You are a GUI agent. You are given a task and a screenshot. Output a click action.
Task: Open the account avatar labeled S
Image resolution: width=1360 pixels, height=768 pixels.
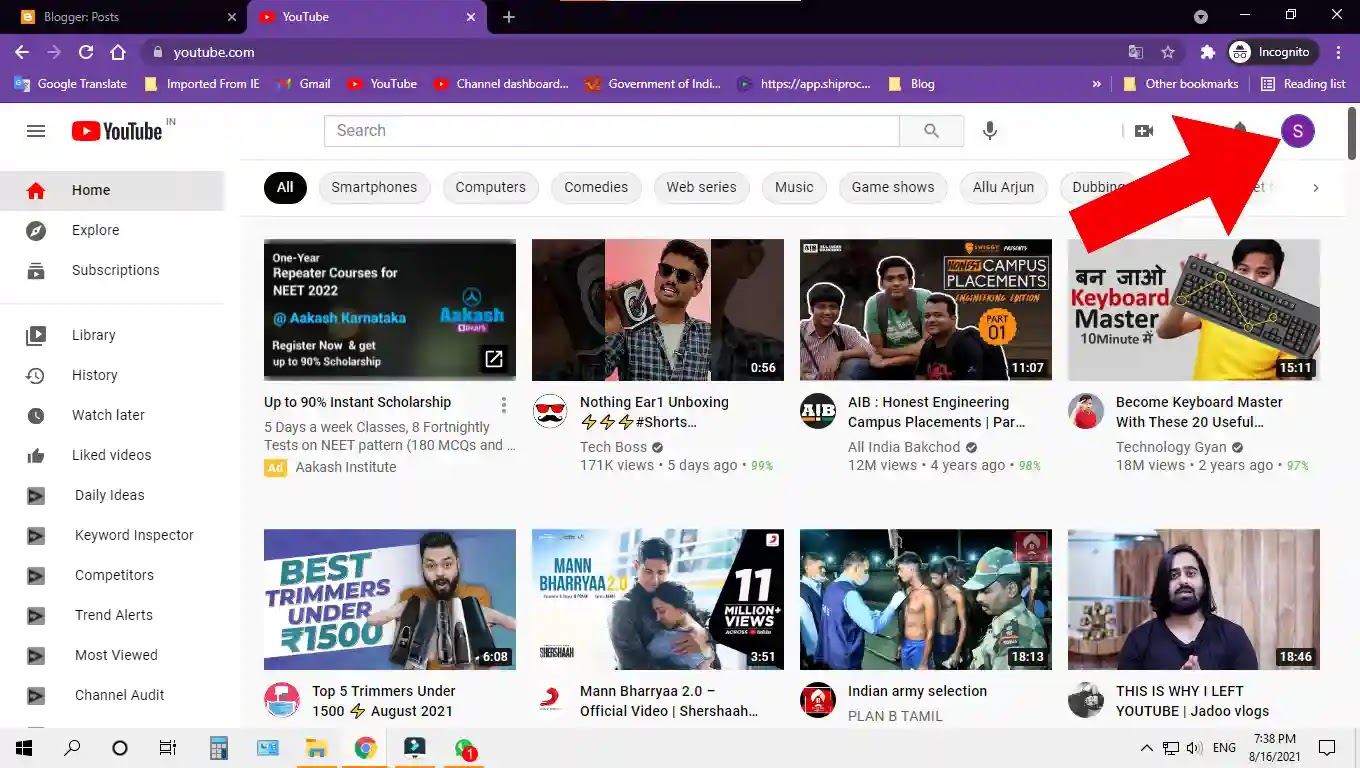(1298, 131)
